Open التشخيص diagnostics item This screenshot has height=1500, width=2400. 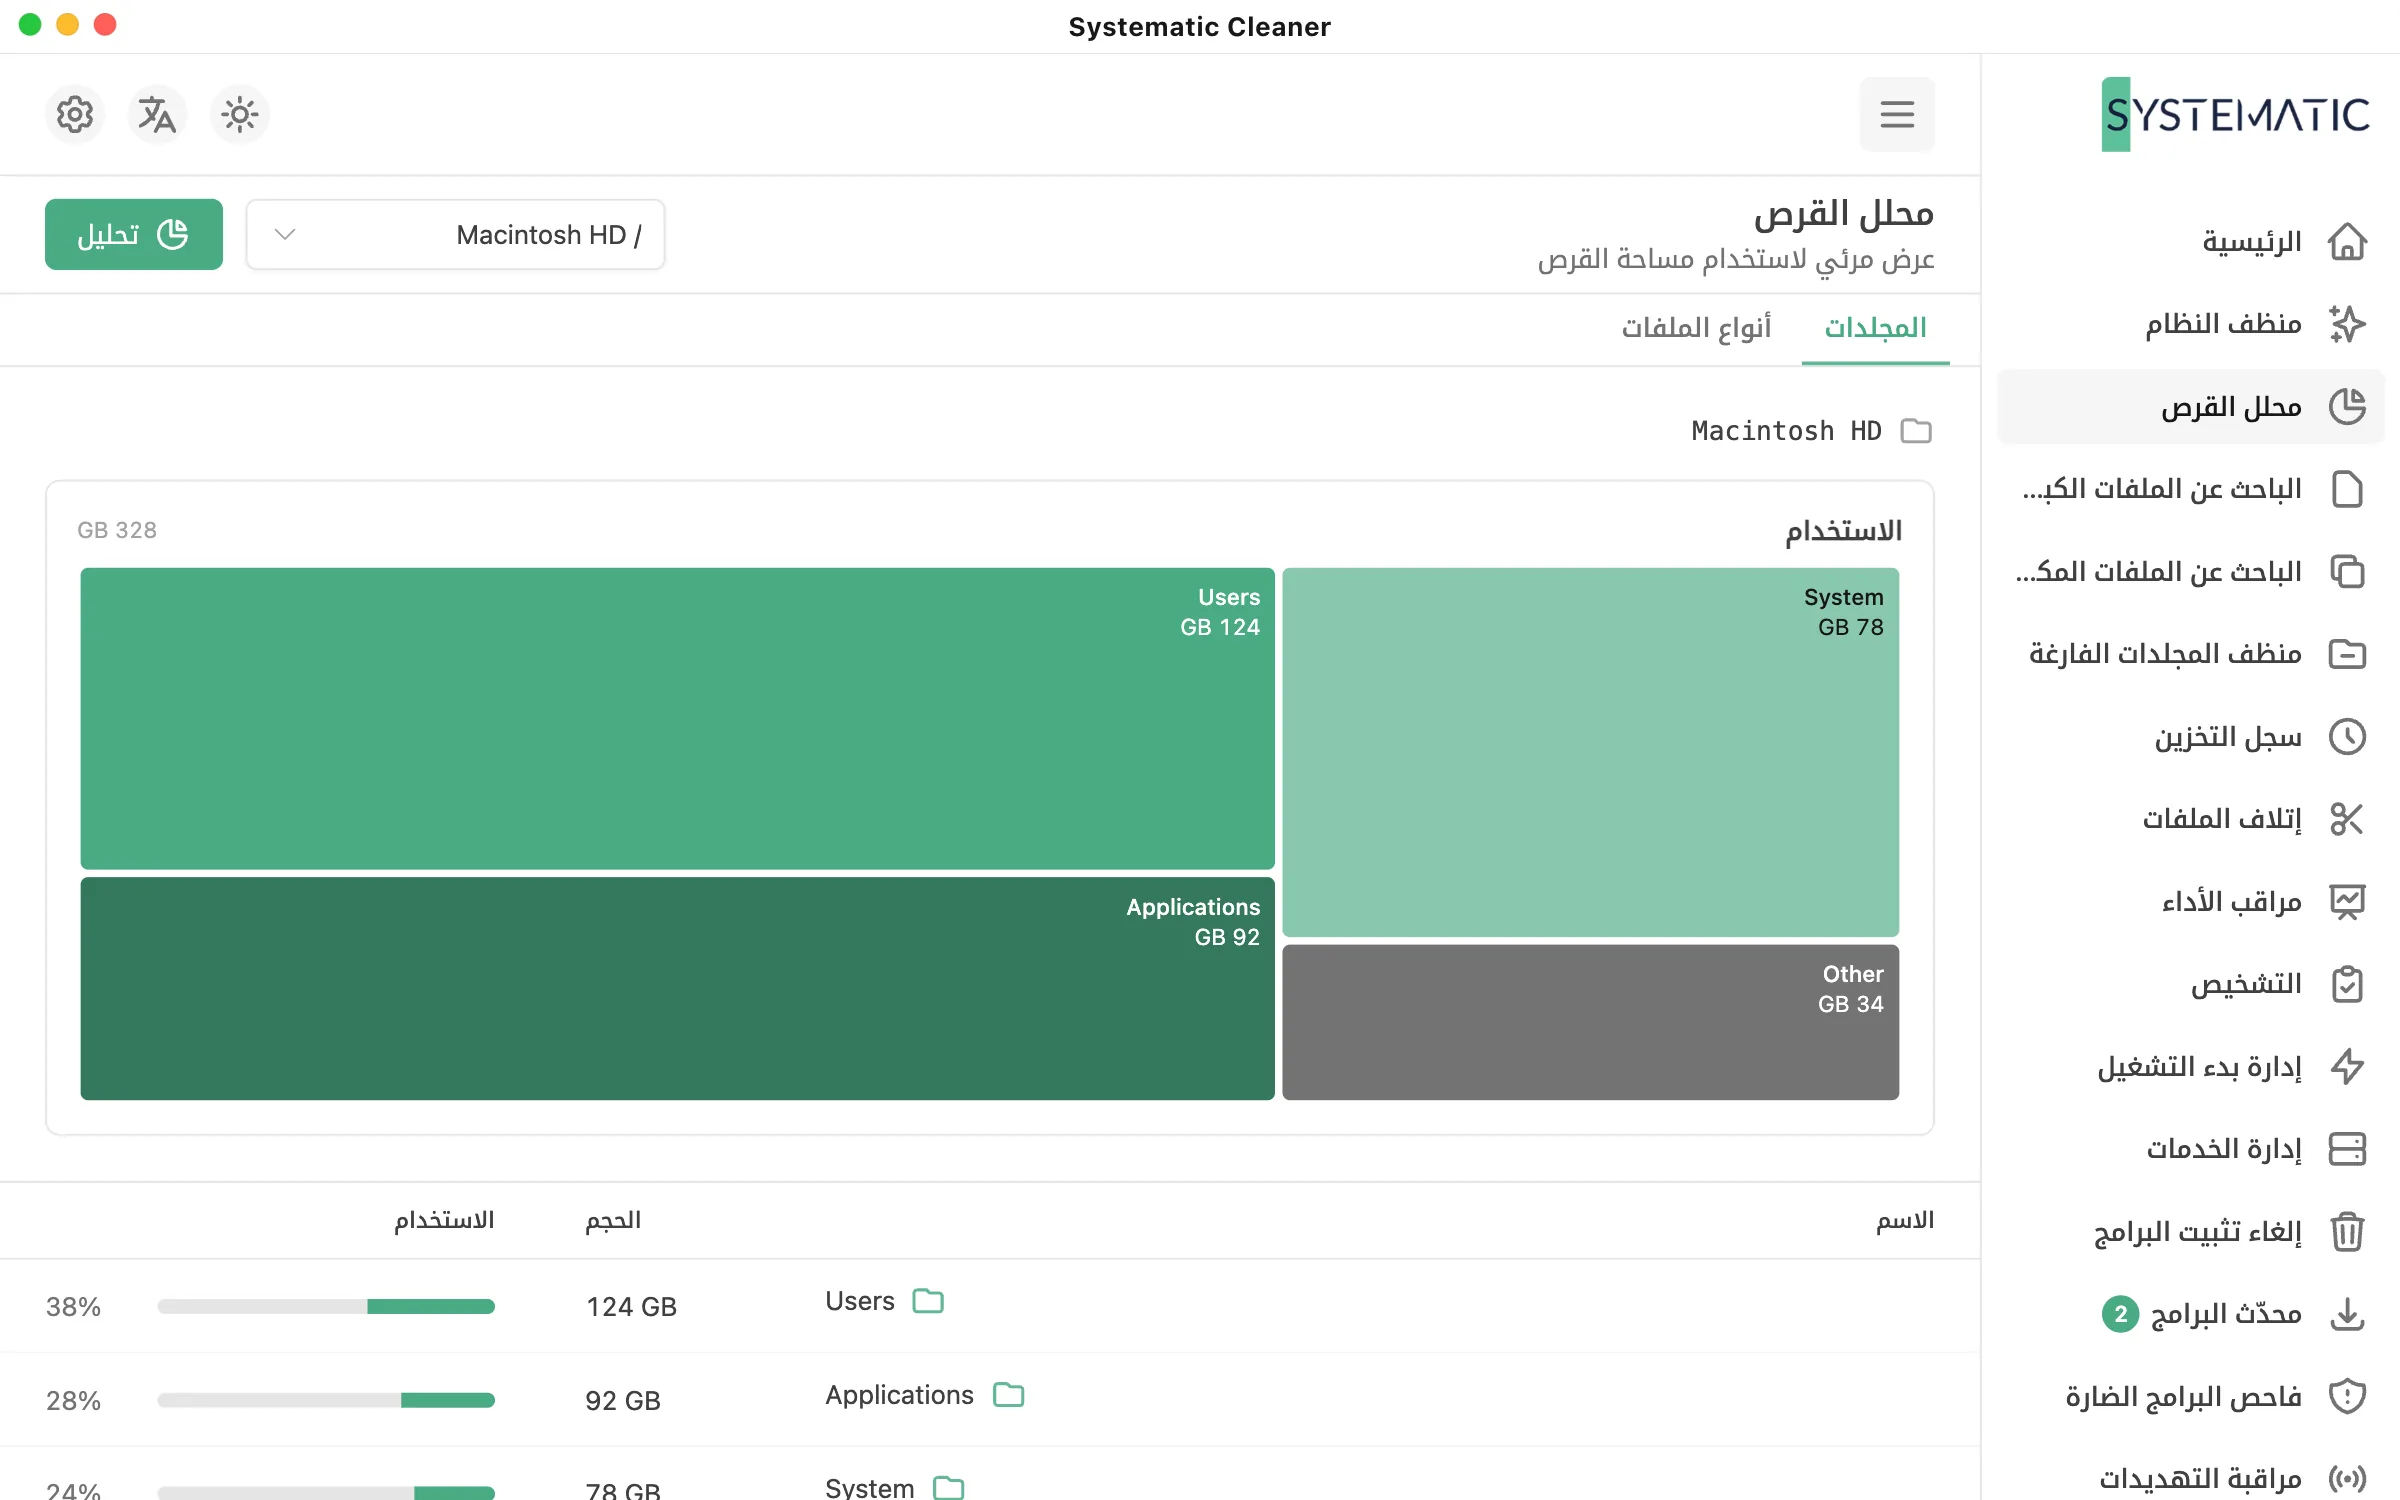tap(2191, 984)
